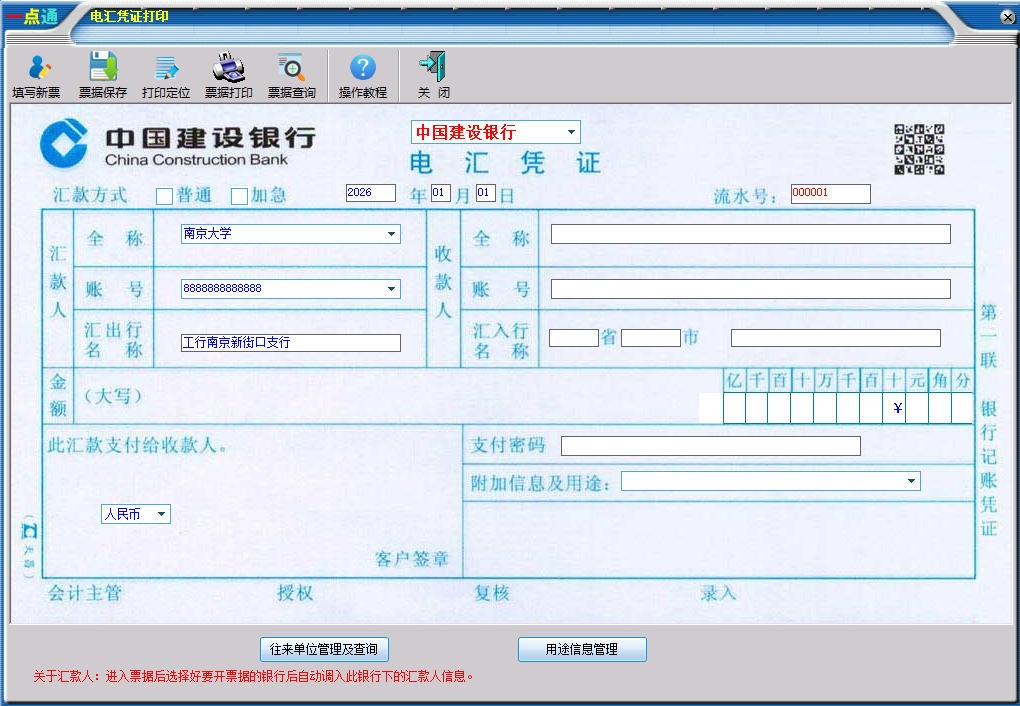Open the 操作教程 tutorial help icon
Screen dimensions: 1020x706
(361, 74)
